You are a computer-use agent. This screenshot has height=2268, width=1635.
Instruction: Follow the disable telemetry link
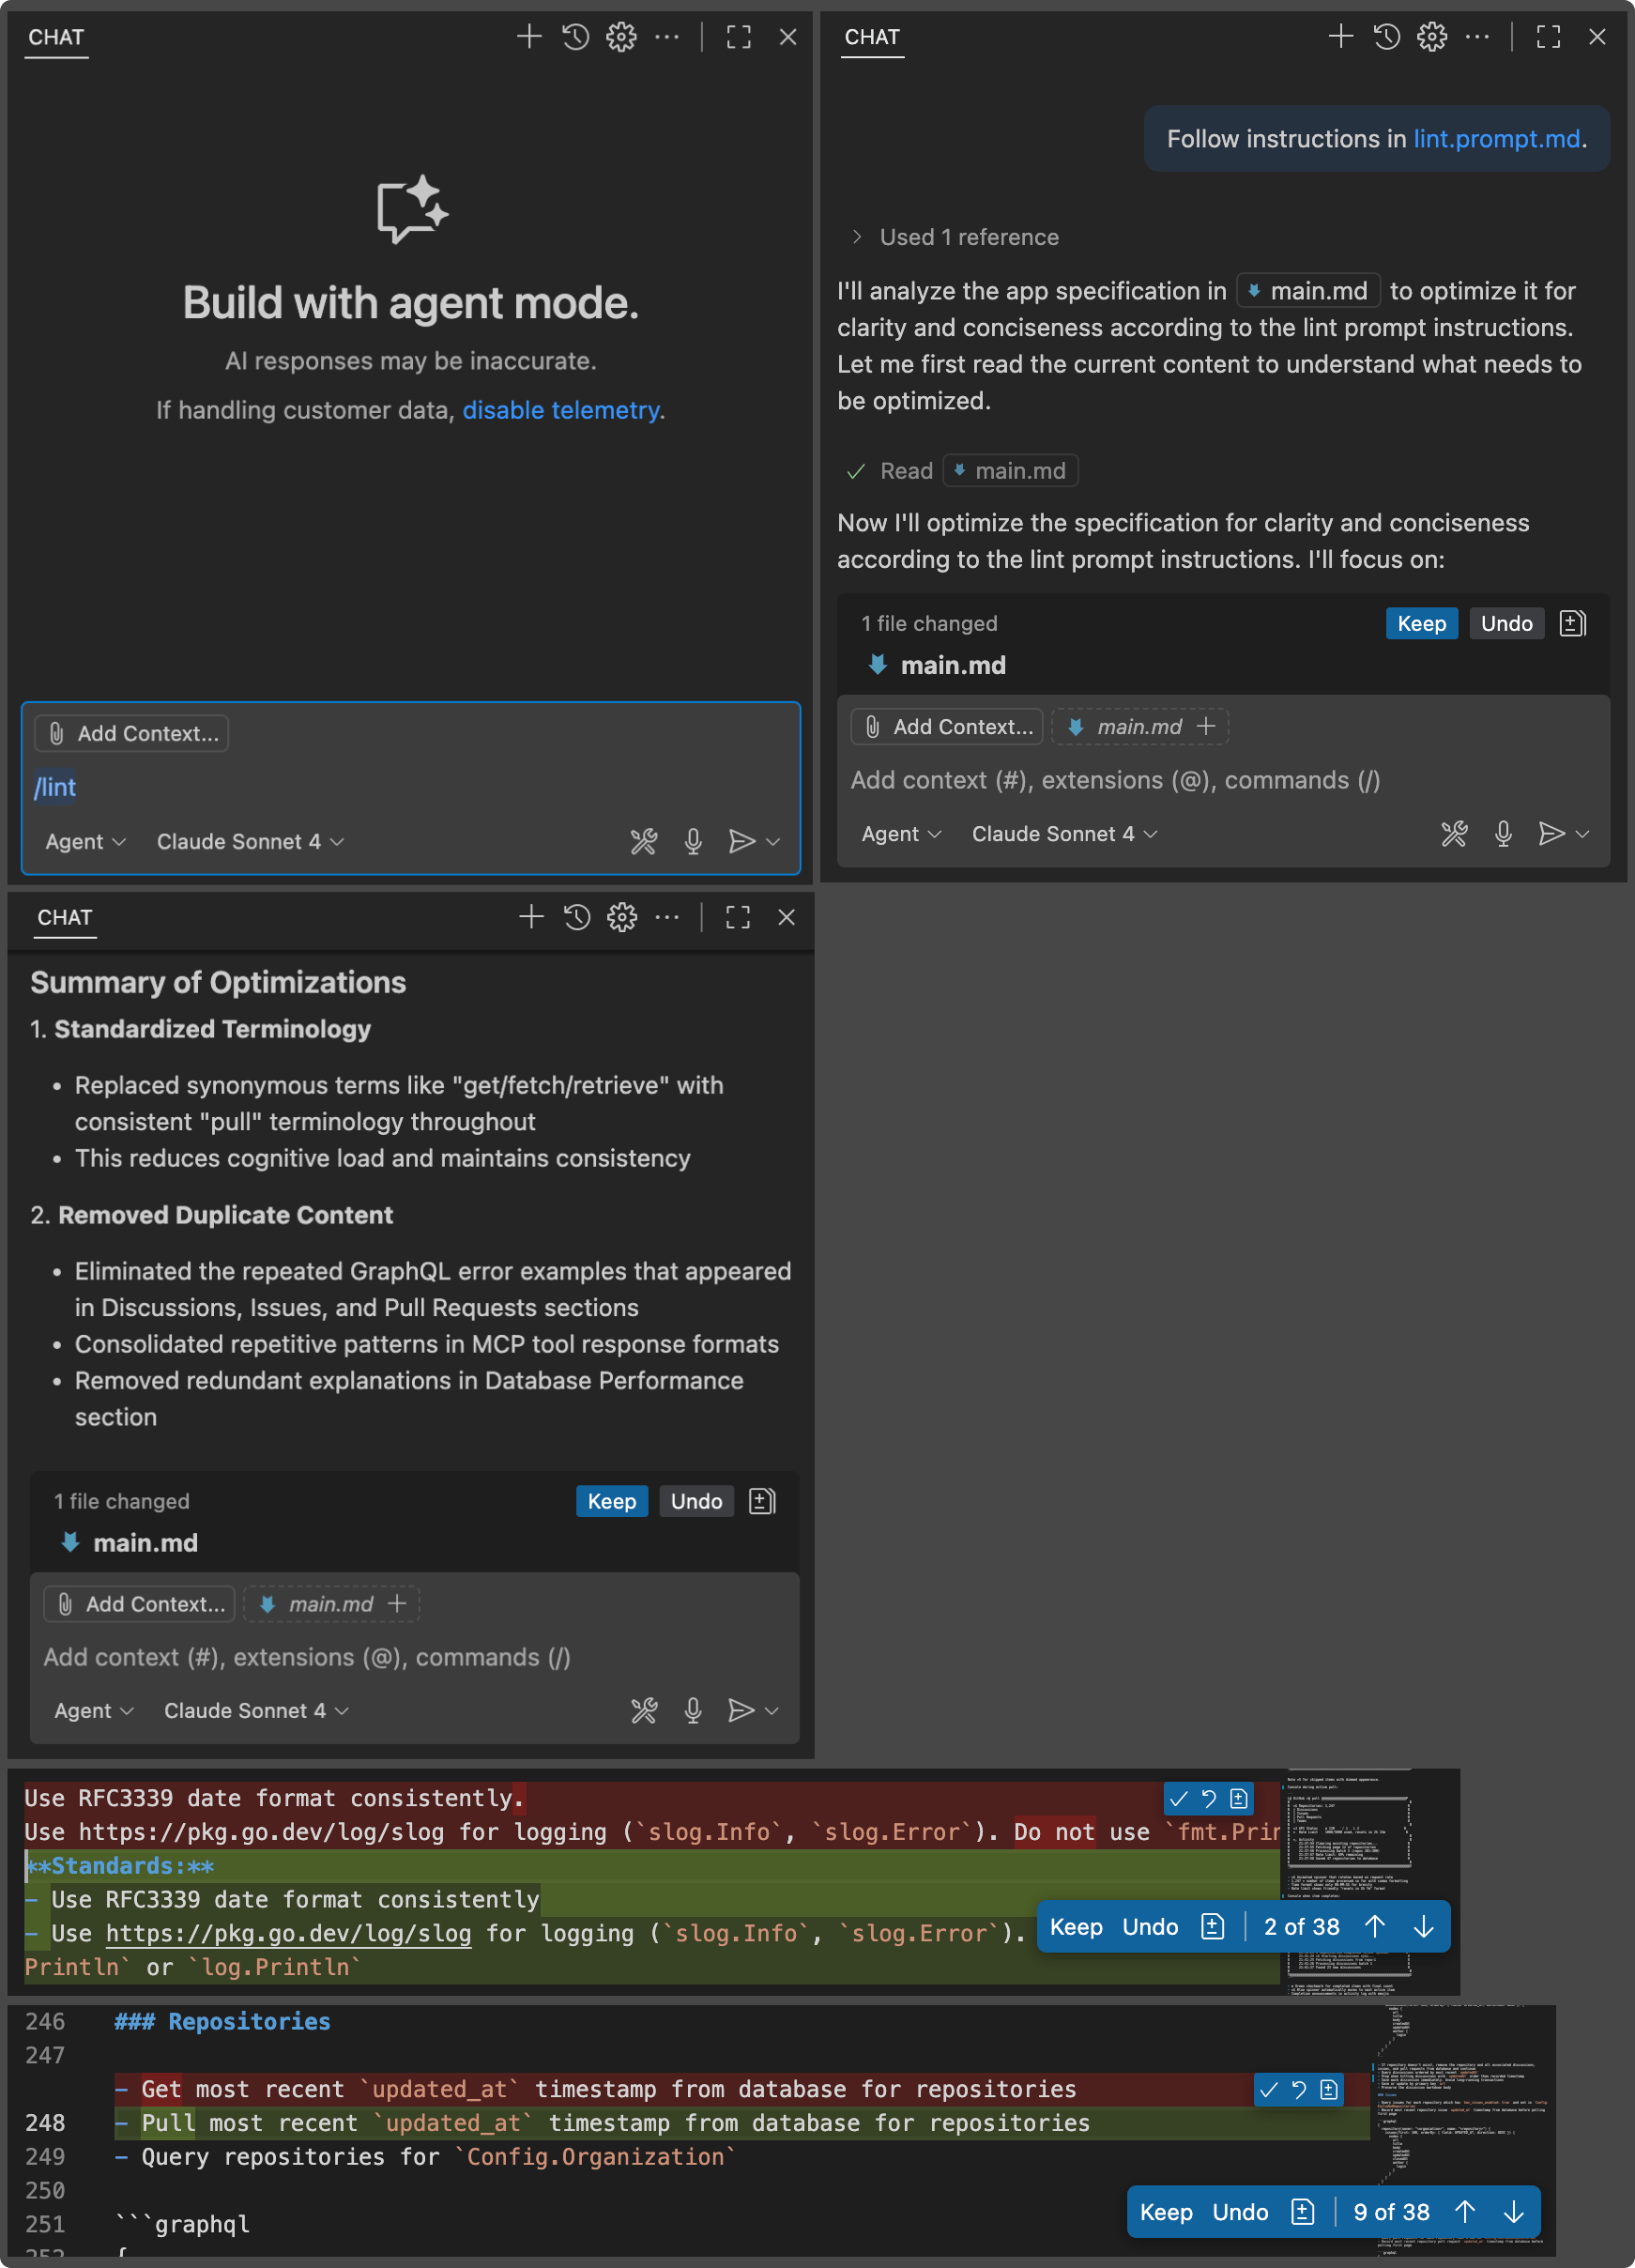[560, 410]
